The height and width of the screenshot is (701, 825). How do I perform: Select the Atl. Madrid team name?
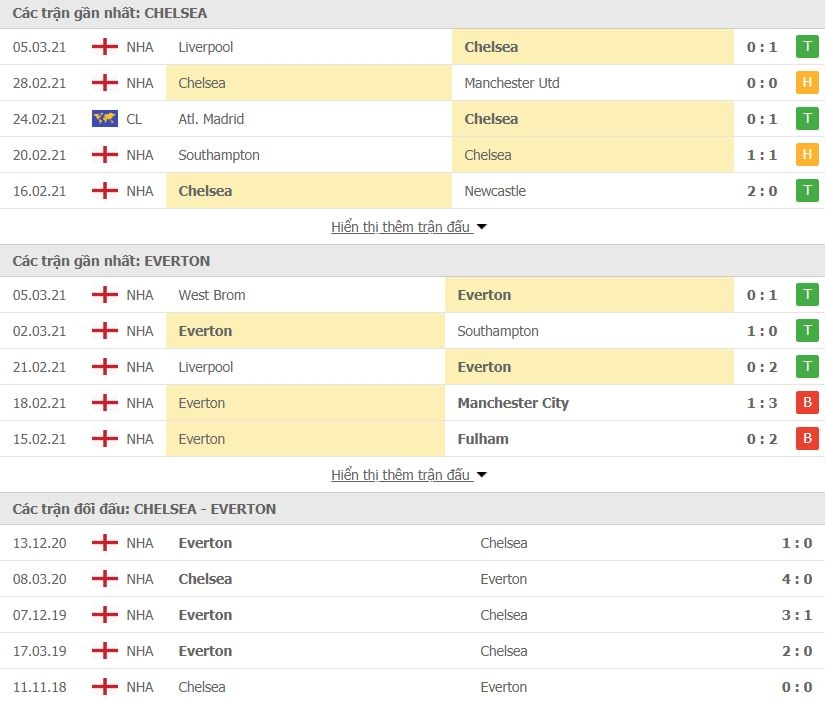click(x=211, y=119)
